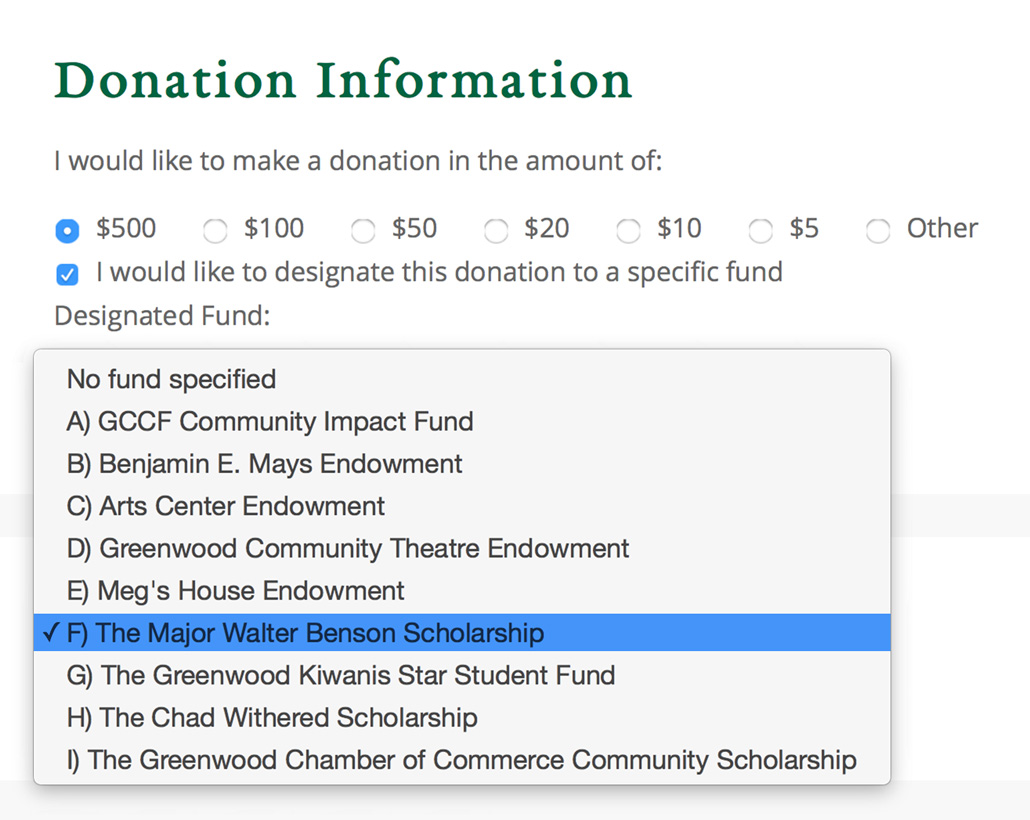Pick the $20 donation amount
Image resolution: width=1030 pixels, height=820 pixels.
(x=495, y=231)
